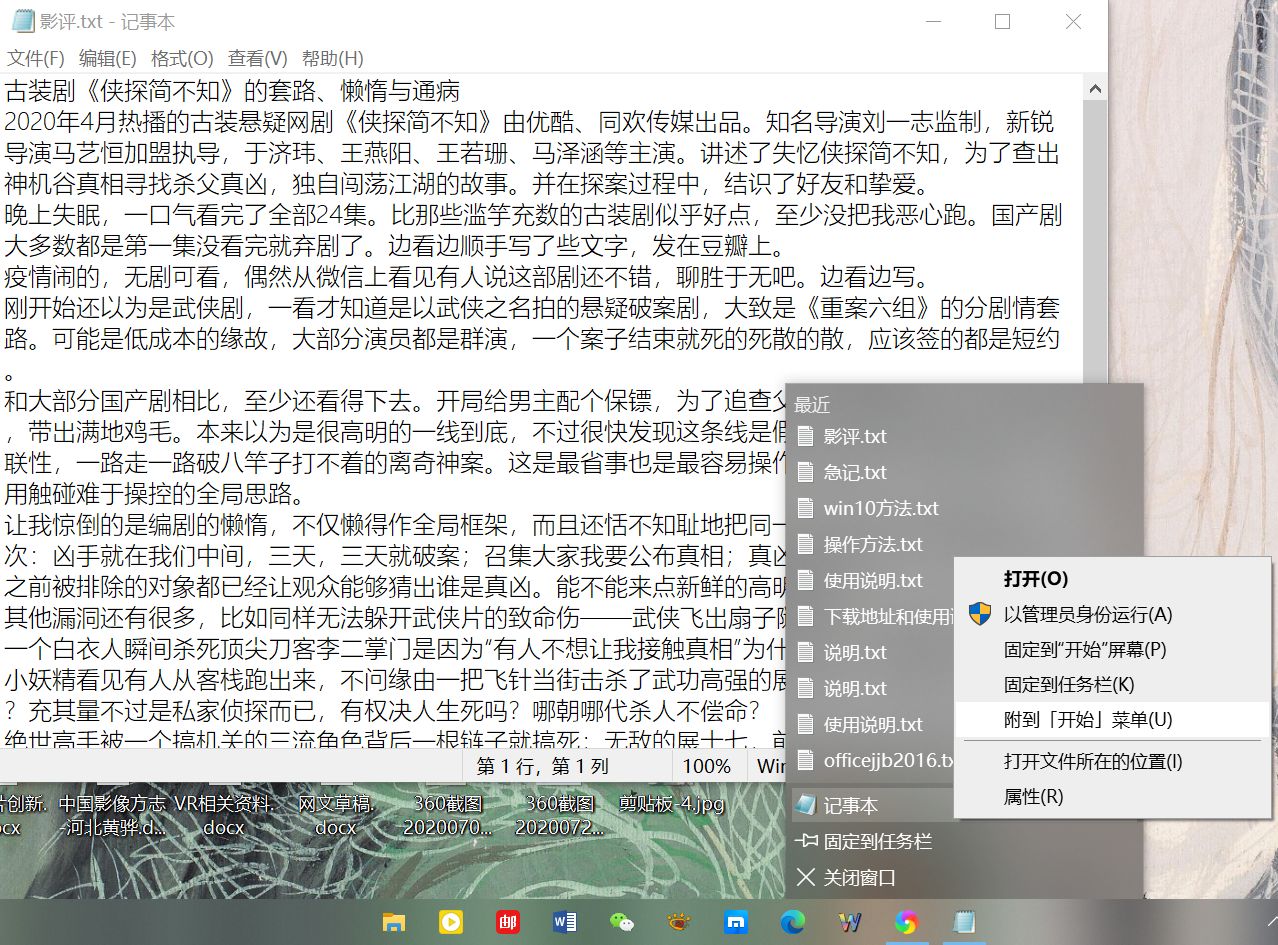Open the 文件(F) menu in Notepad
Image resolution: width=1278 pixels, height=945 pixels.
(37, 58)
